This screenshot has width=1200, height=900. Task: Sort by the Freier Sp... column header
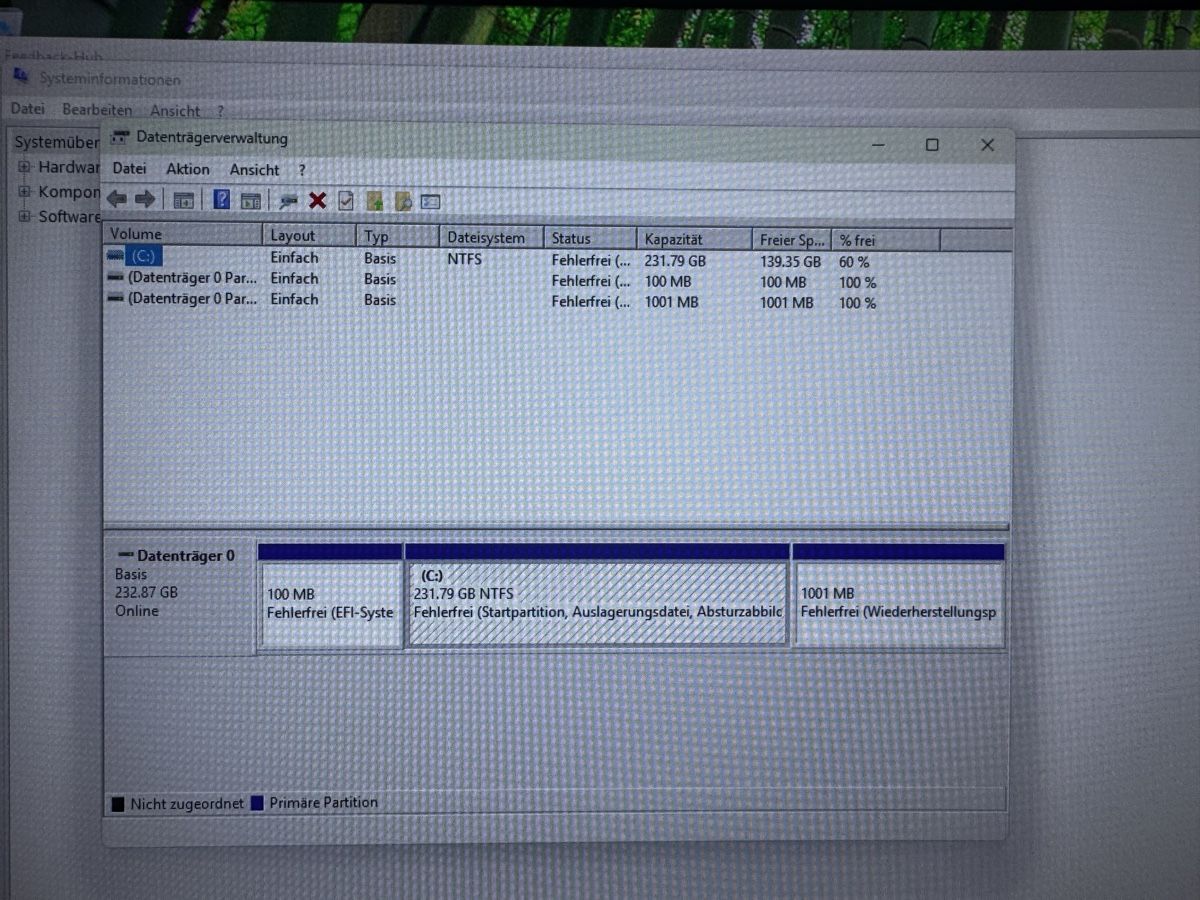click(791, 240)
